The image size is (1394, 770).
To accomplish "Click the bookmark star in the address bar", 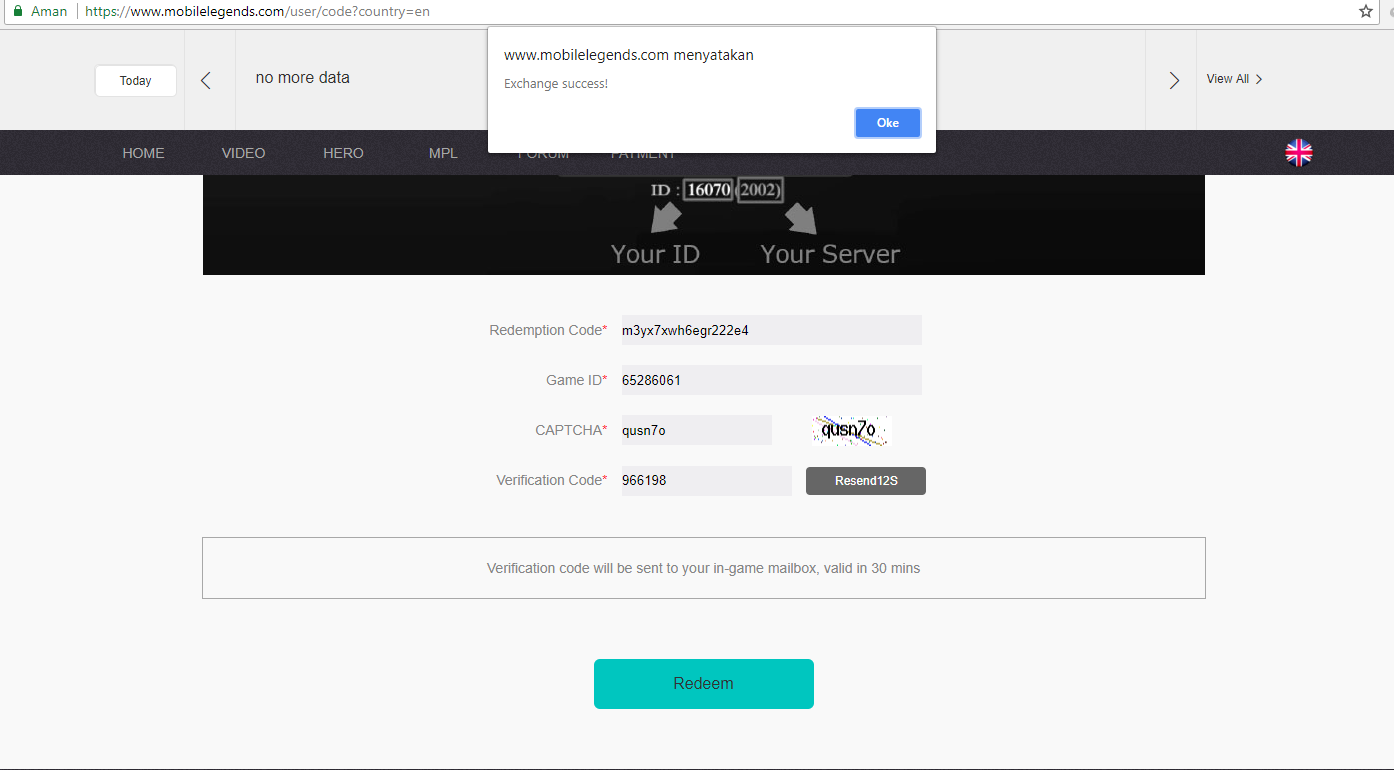I will [x=1366, y=11].
